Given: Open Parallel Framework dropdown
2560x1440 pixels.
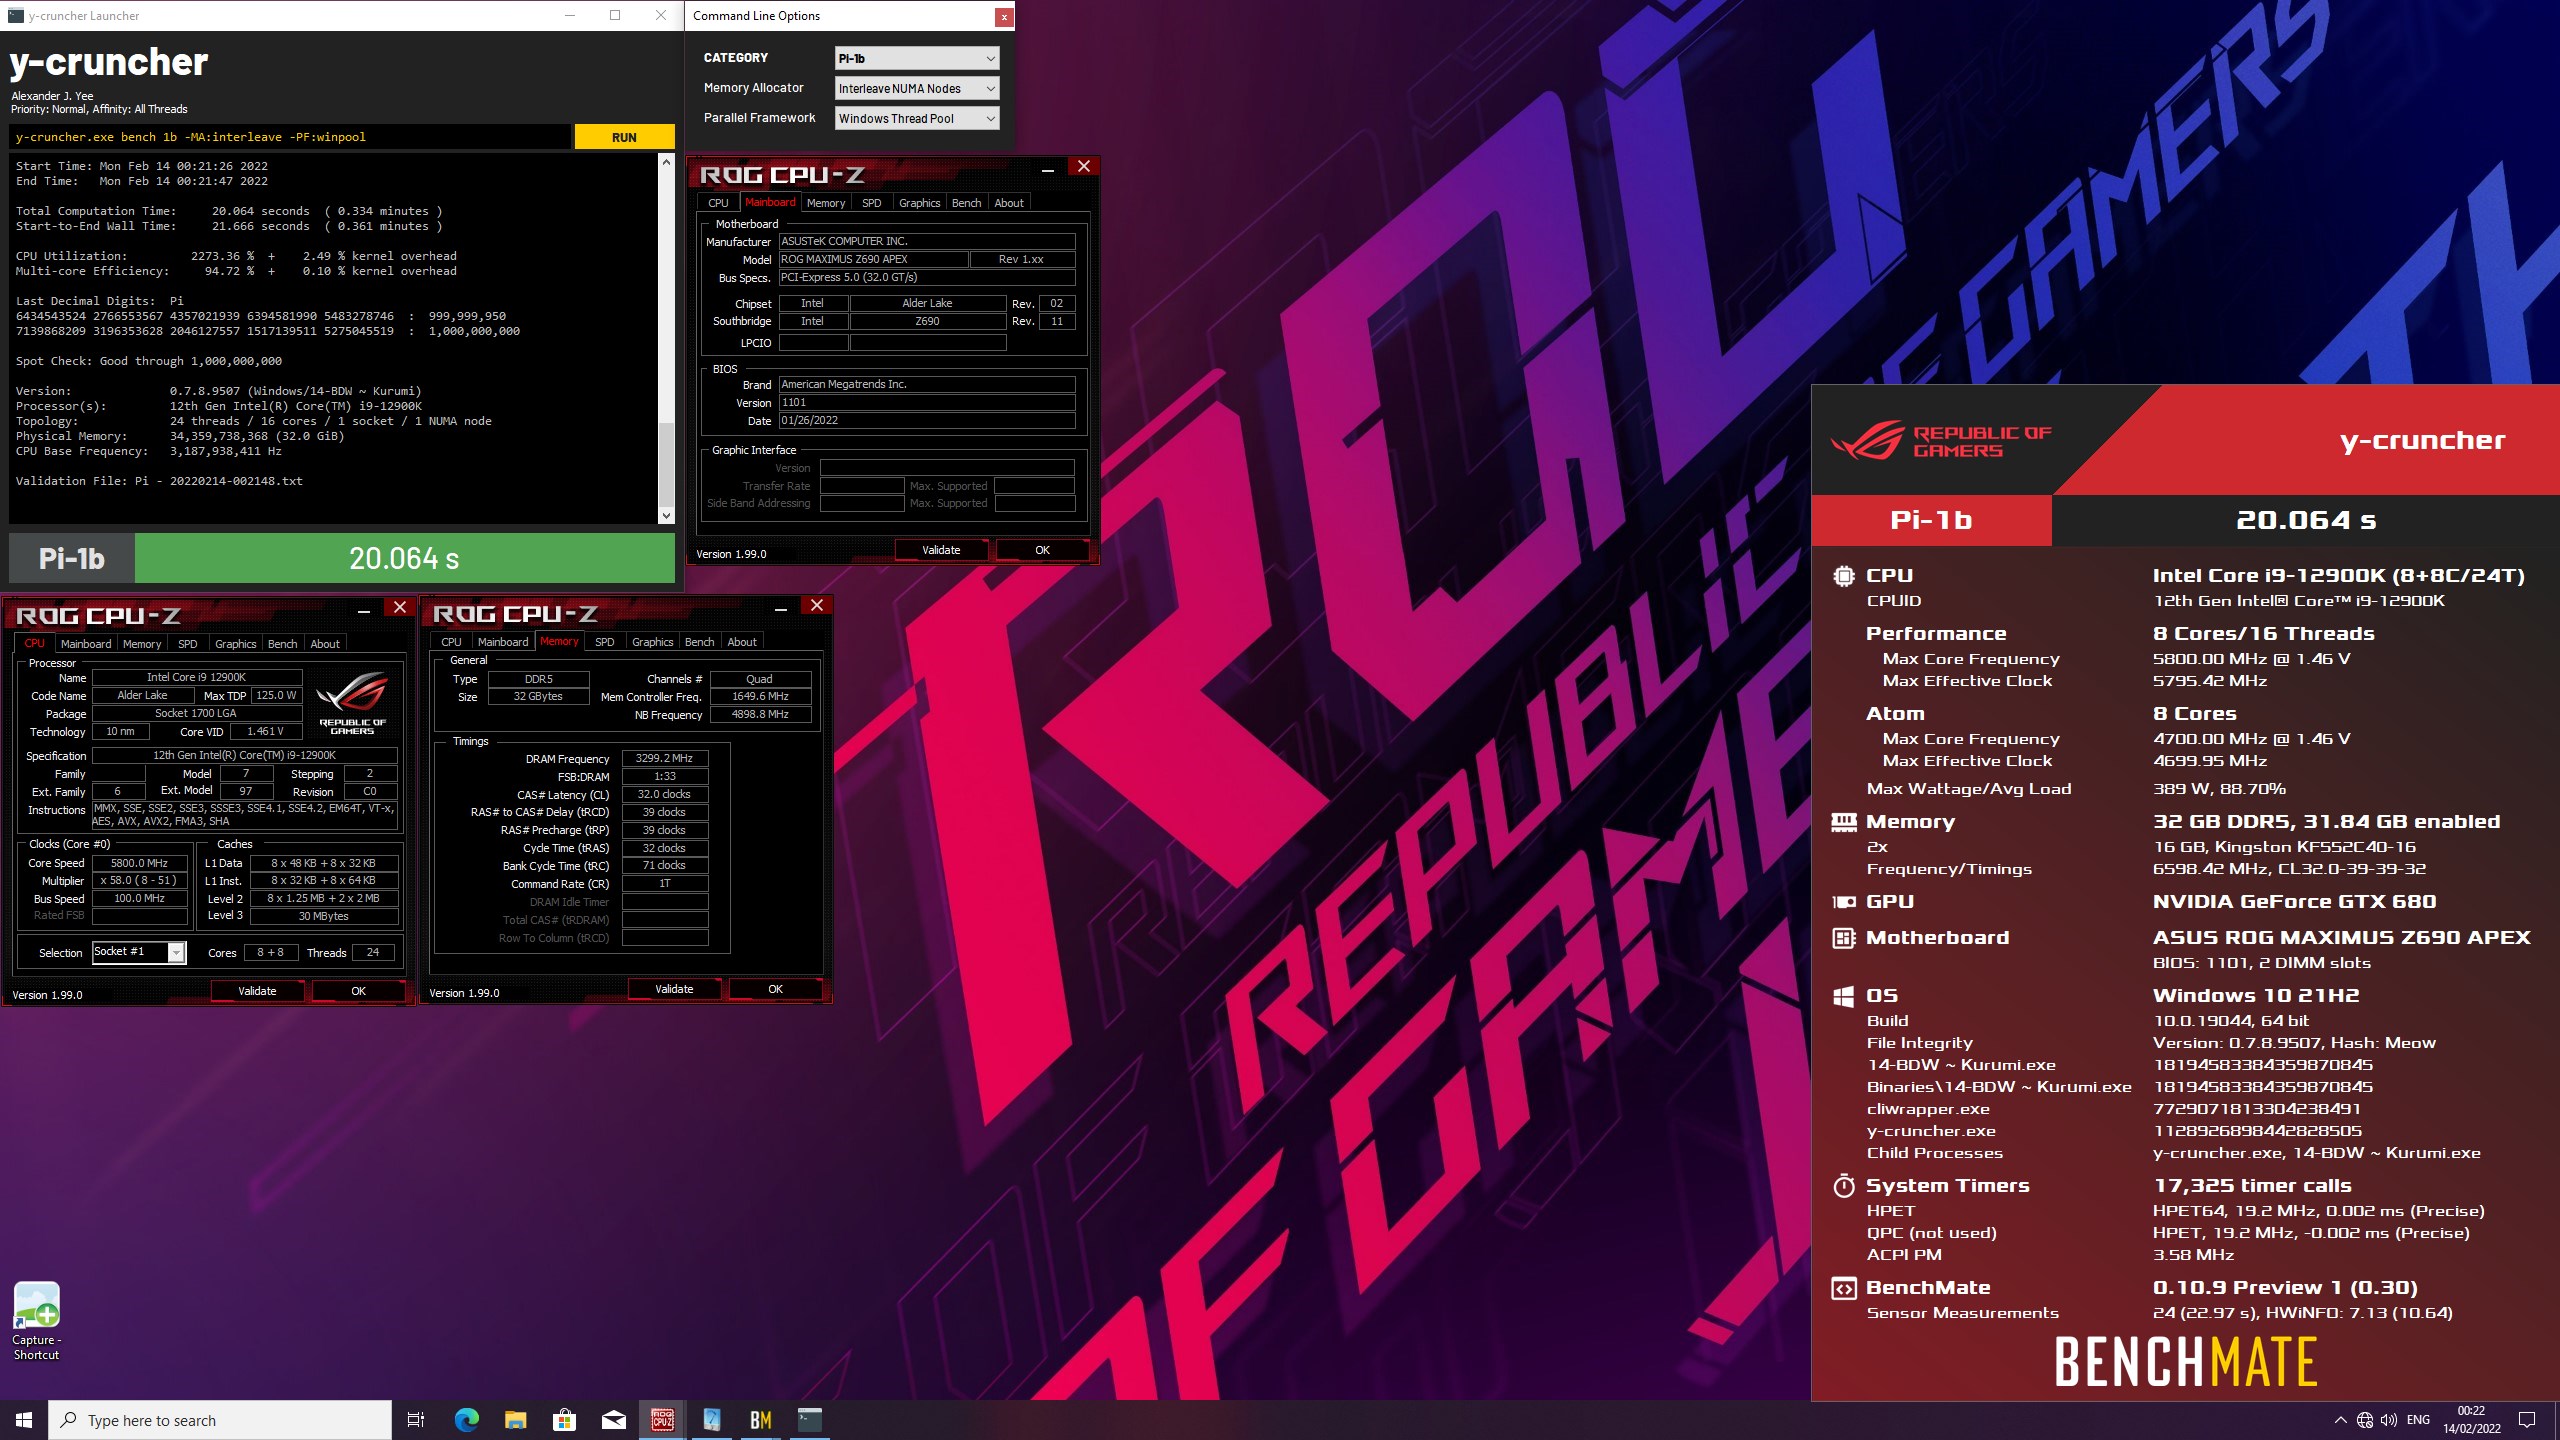Looking at the screenshot, I should tap(917, 118).
